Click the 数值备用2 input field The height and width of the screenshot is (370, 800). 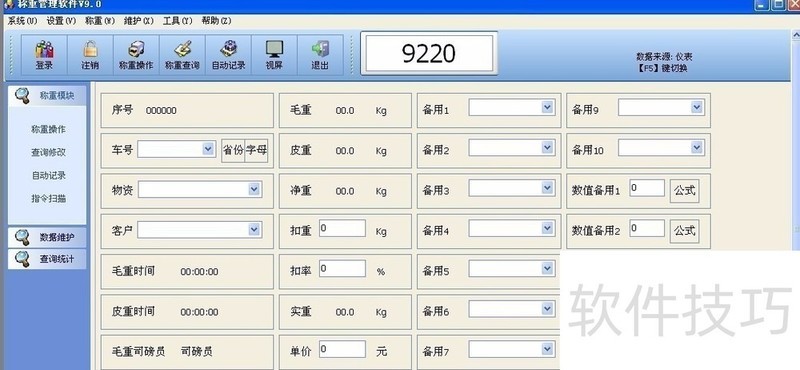pyautogui.click(x=647, y=228)
